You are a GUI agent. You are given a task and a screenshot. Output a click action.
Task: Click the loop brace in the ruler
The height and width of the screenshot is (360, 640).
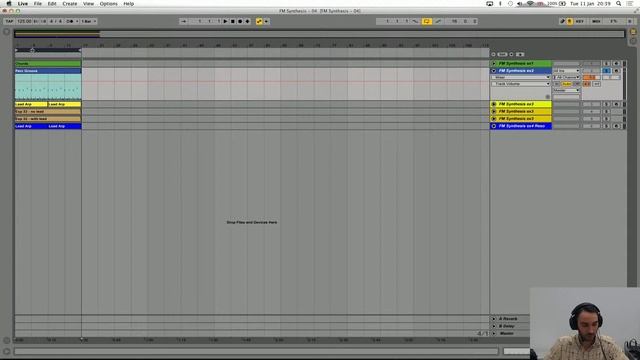pos(48,50)
